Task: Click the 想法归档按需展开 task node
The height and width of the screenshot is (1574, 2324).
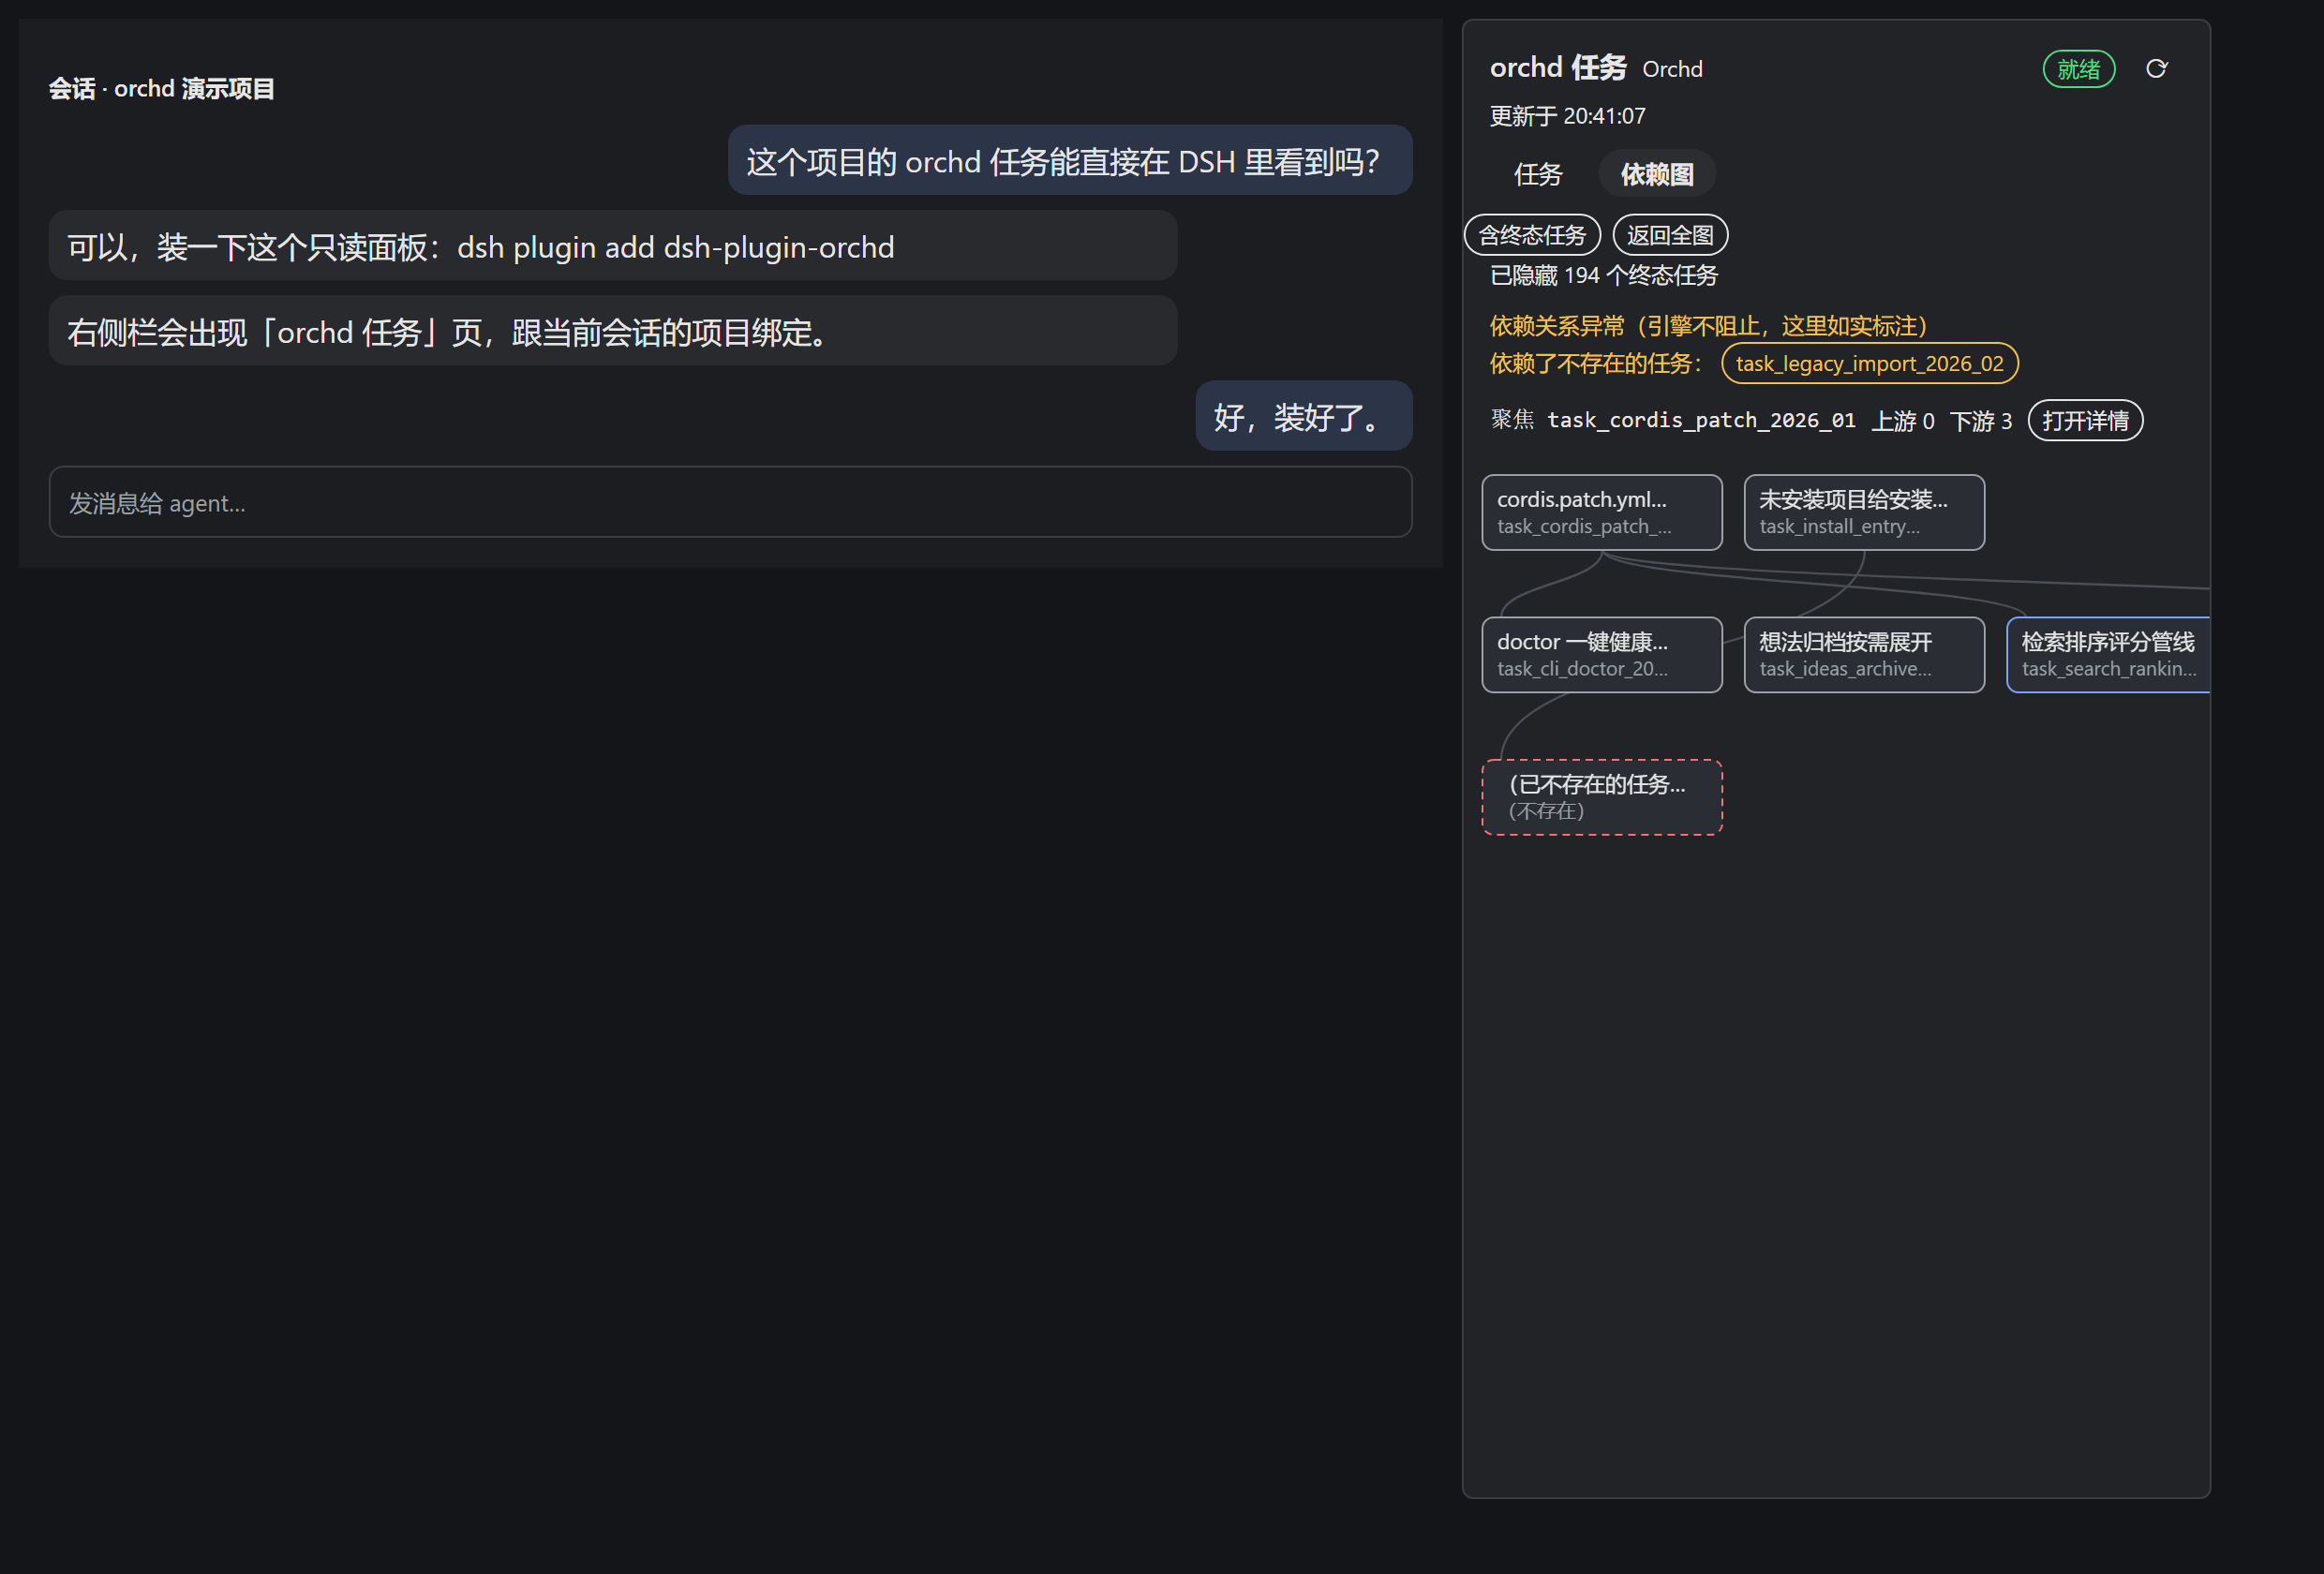Action: (1864, 654)
